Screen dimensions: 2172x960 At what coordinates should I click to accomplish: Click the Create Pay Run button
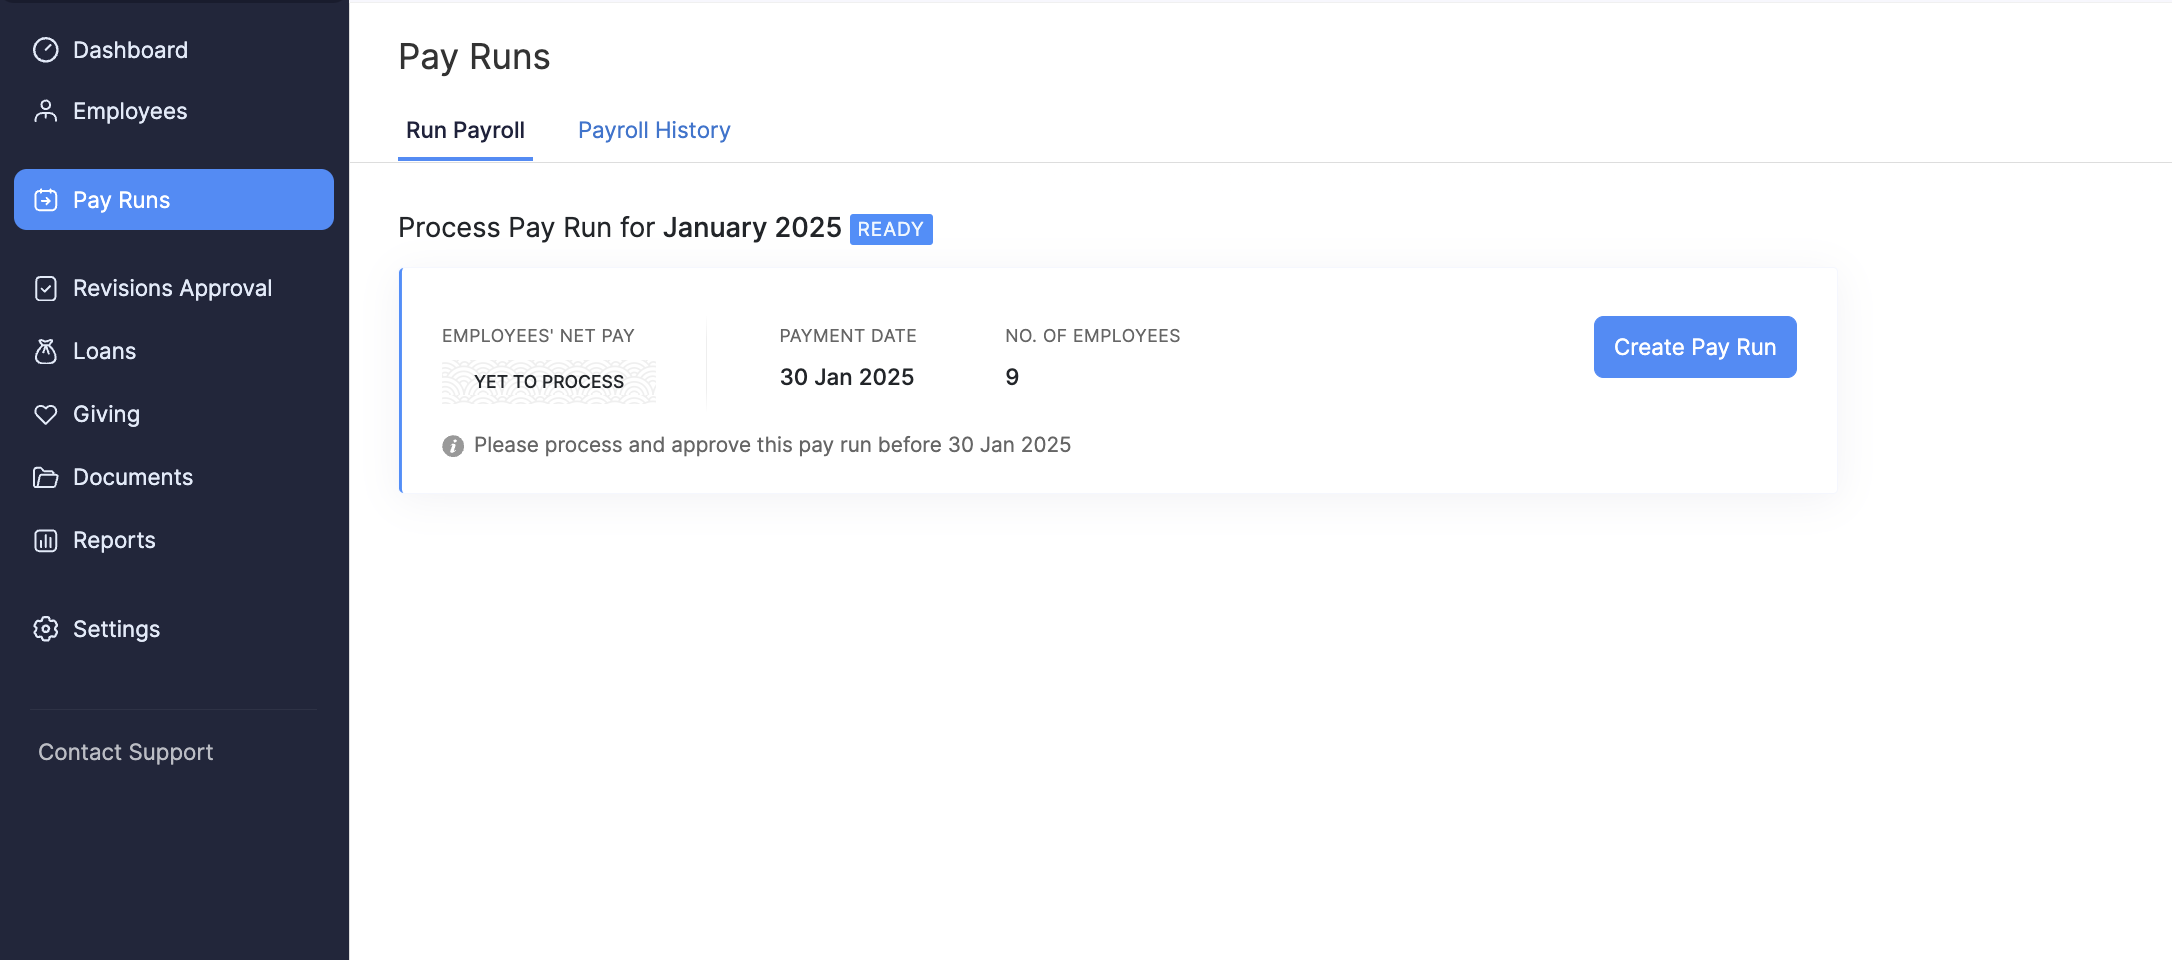point(1694,347)
